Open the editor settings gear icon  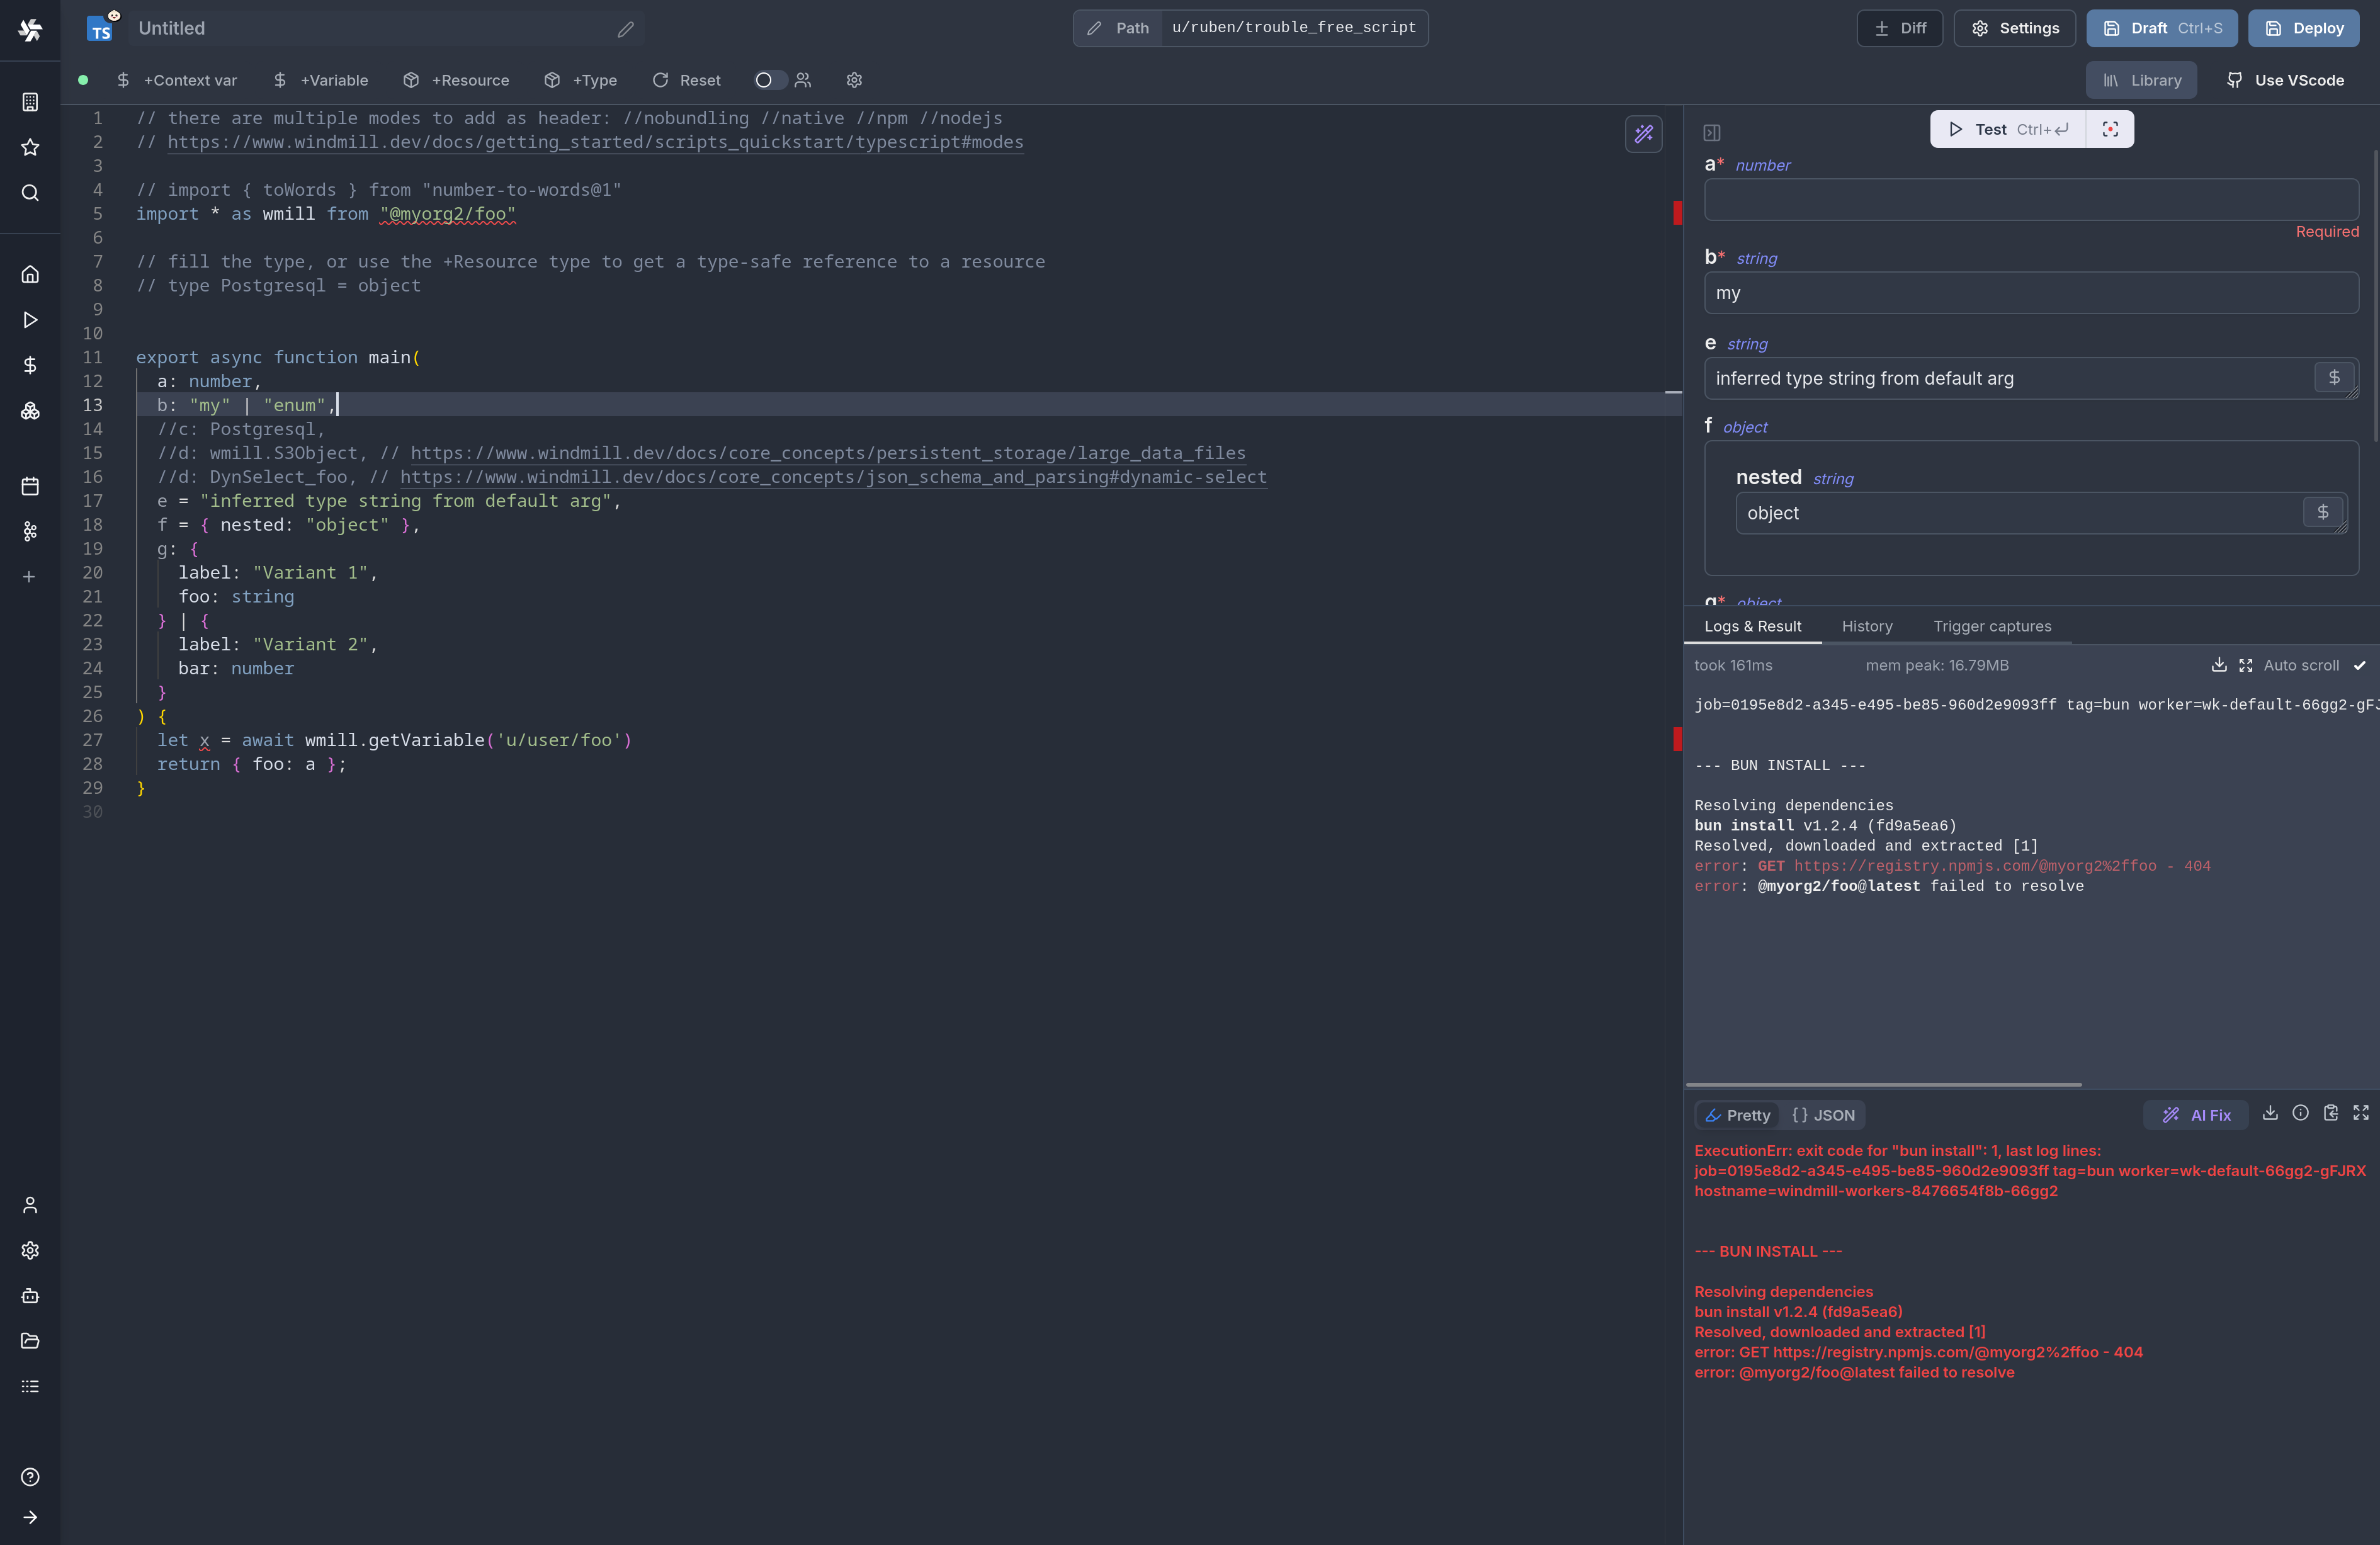(854, 80)
